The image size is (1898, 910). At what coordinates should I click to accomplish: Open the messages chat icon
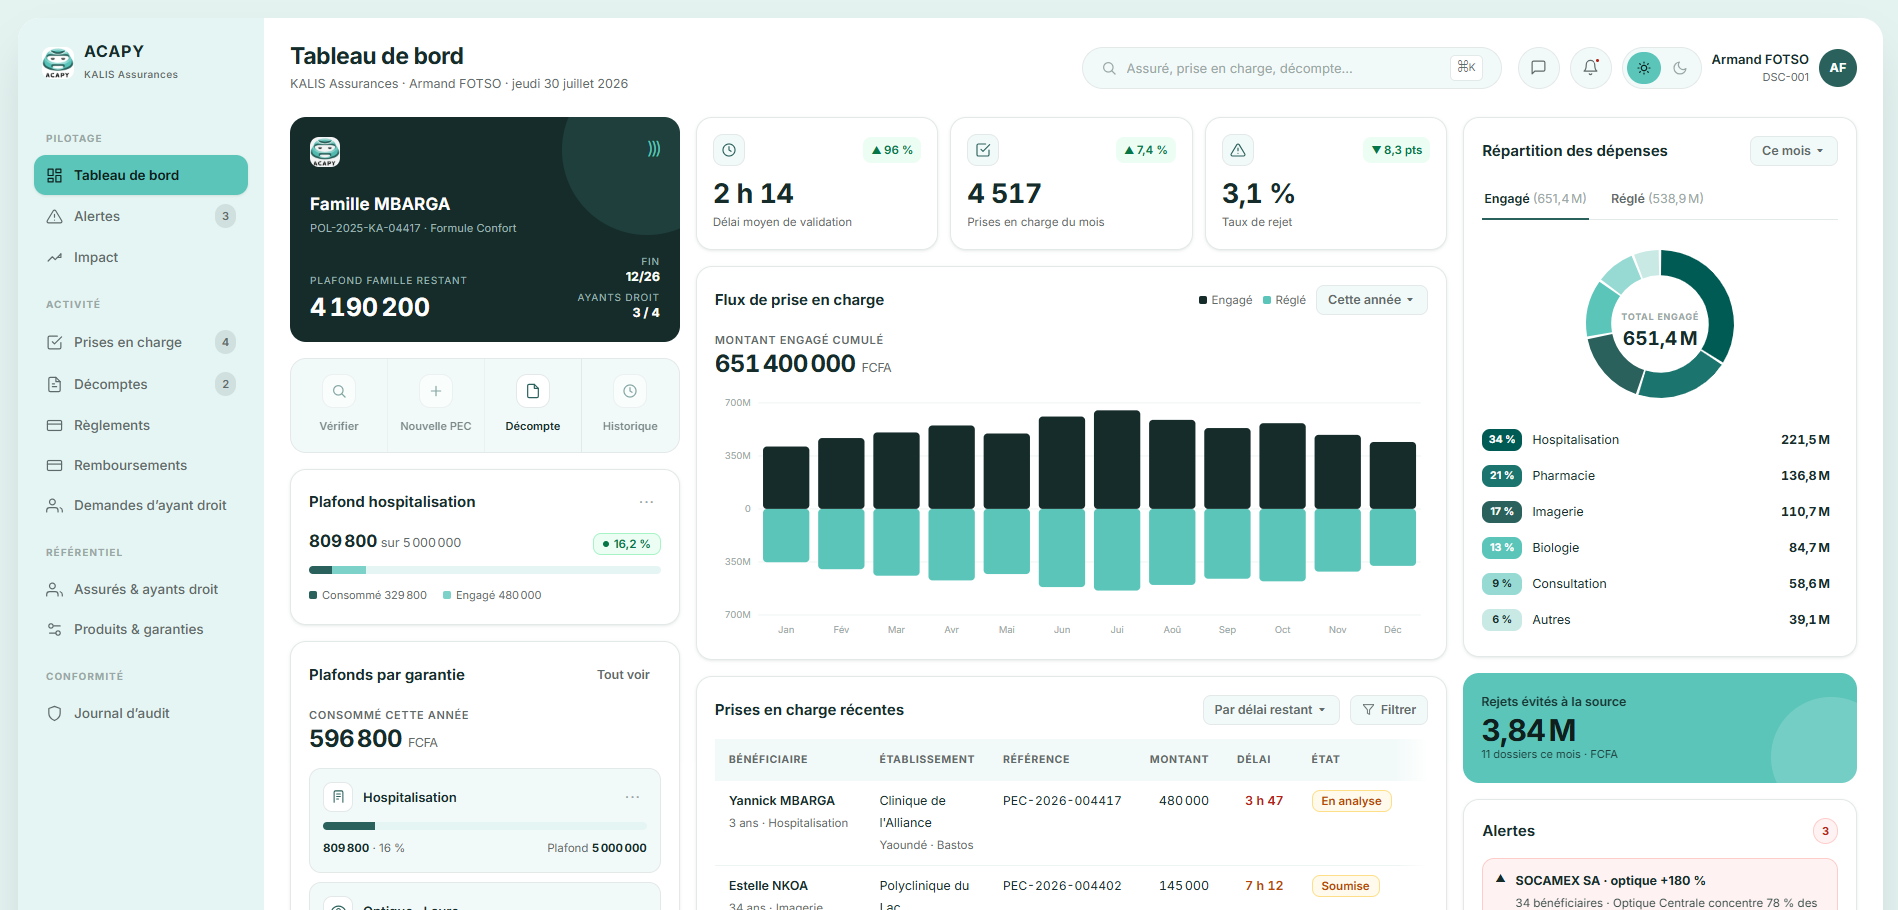click(1538, 68)
